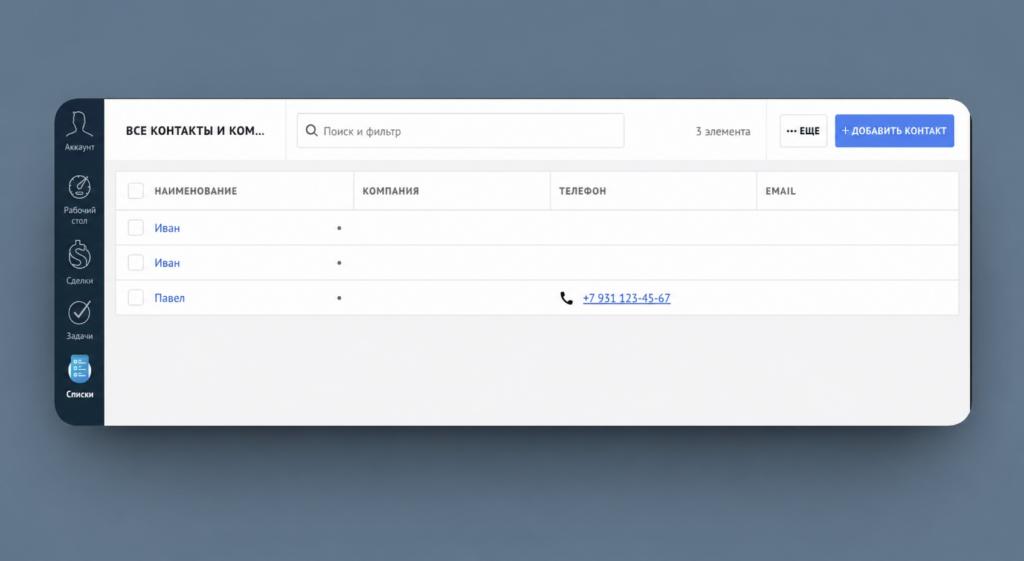Click the dot marker in Павел row
This screenshot has height=561, width=1024.
tap(339, 298)
